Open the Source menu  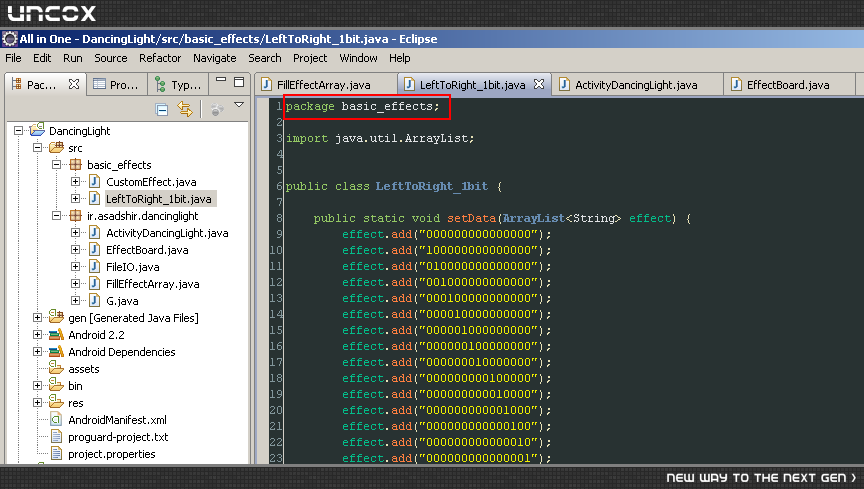111,58
